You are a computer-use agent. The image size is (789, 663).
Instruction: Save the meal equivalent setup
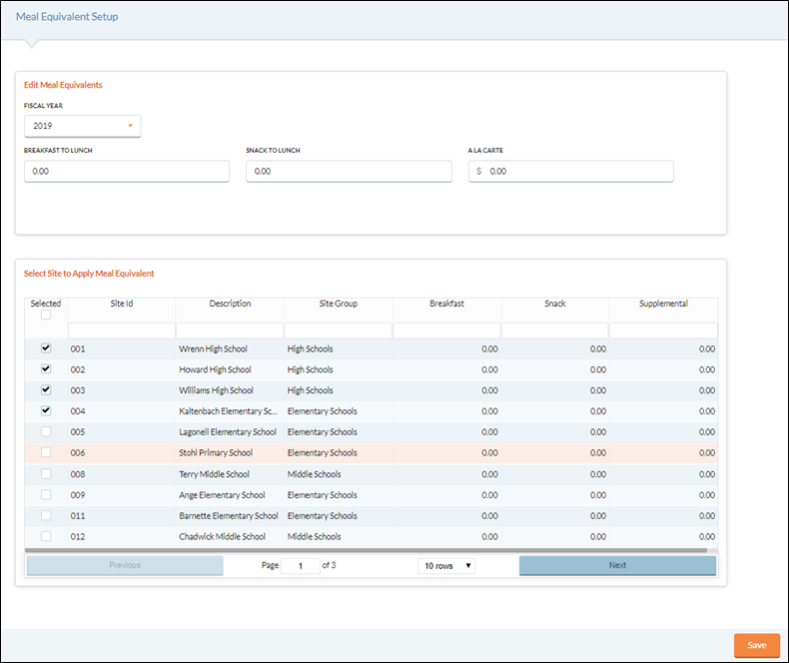[757, 645]
